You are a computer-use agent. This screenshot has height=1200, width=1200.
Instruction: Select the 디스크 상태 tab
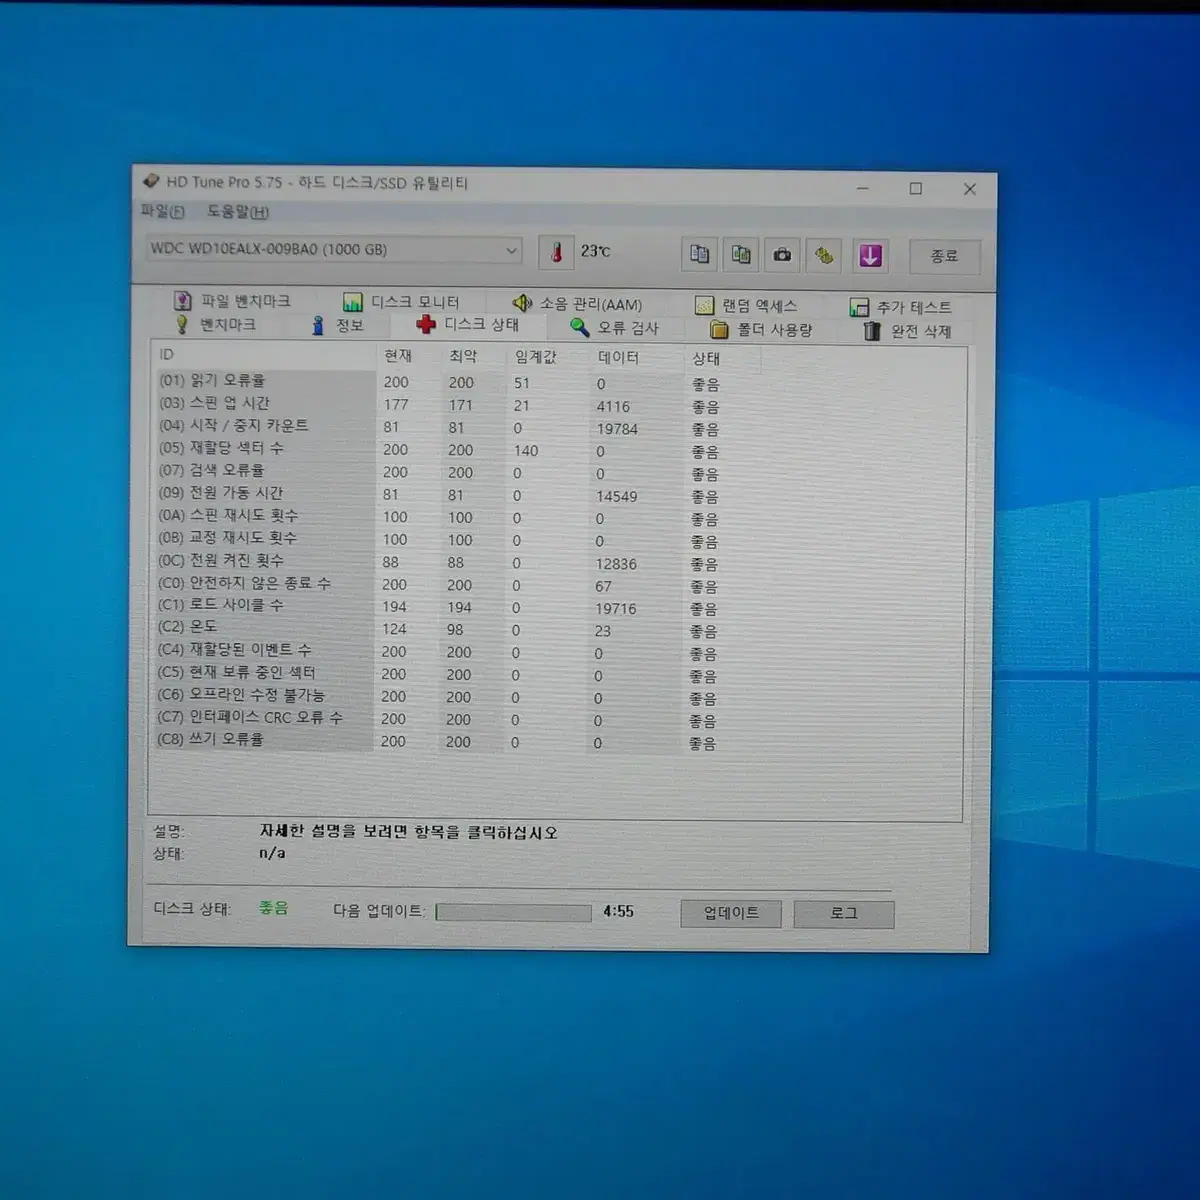pos(468,324)
